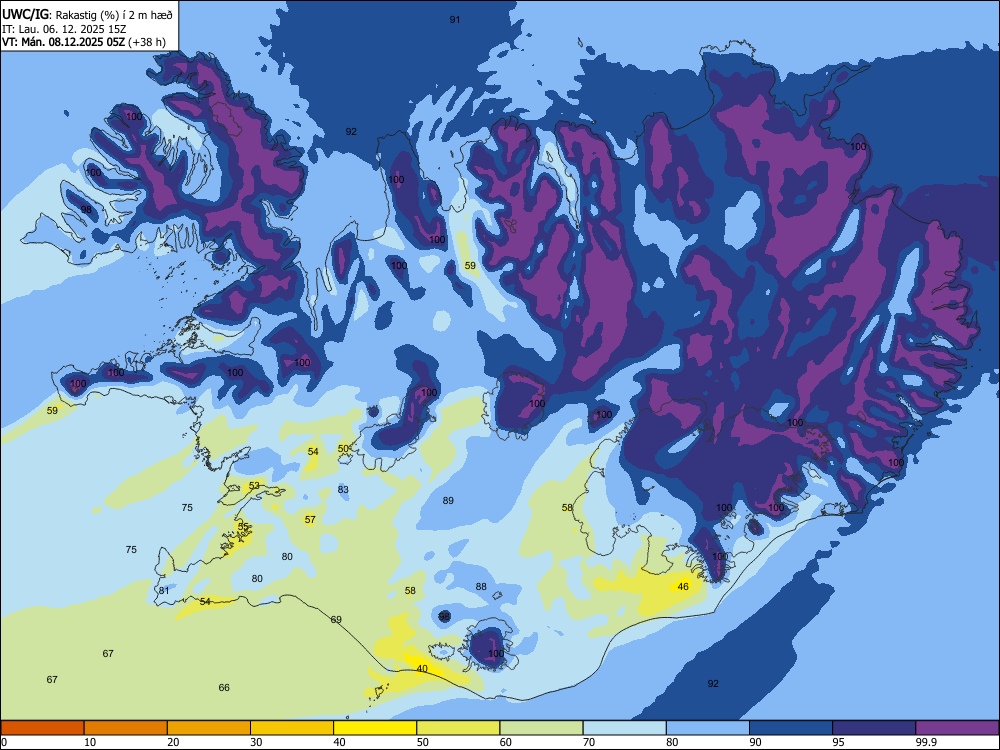This screenshot has width=1000, height=750.
Task: Choose the light green 60–70 legend swatch
Action: coord(541,728)
